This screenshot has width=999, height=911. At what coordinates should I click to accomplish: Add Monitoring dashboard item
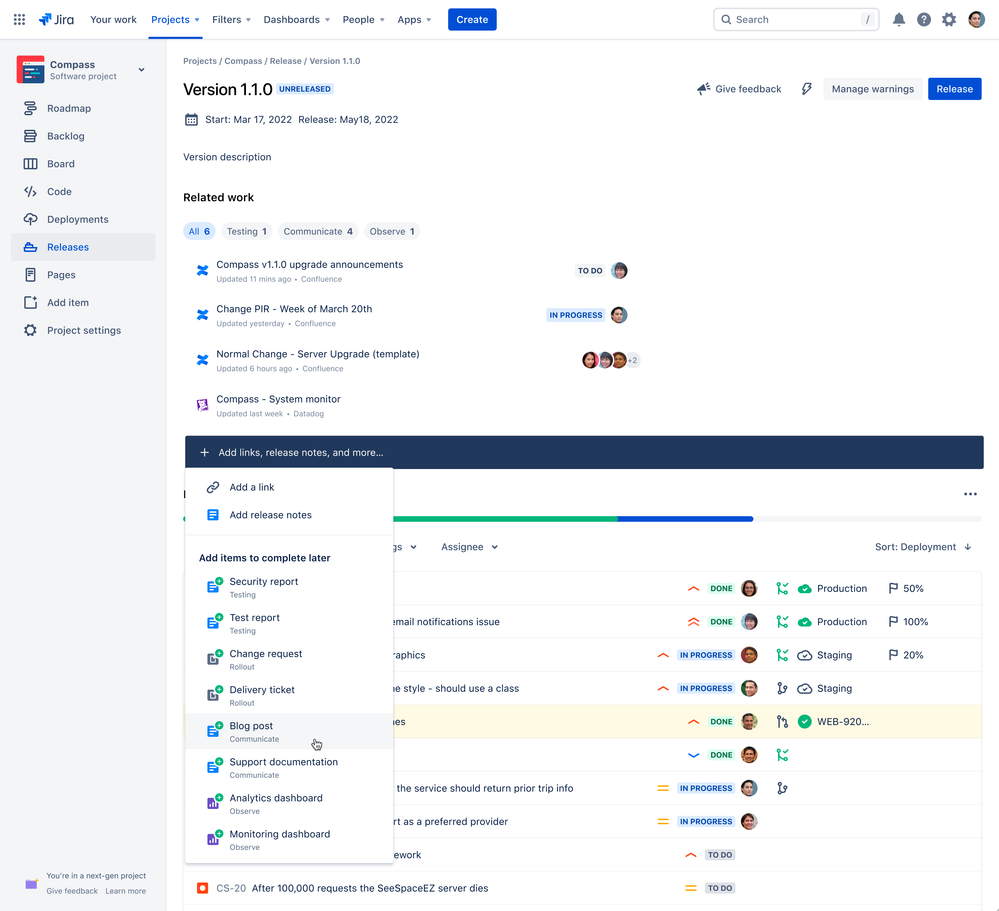point(289,840)
